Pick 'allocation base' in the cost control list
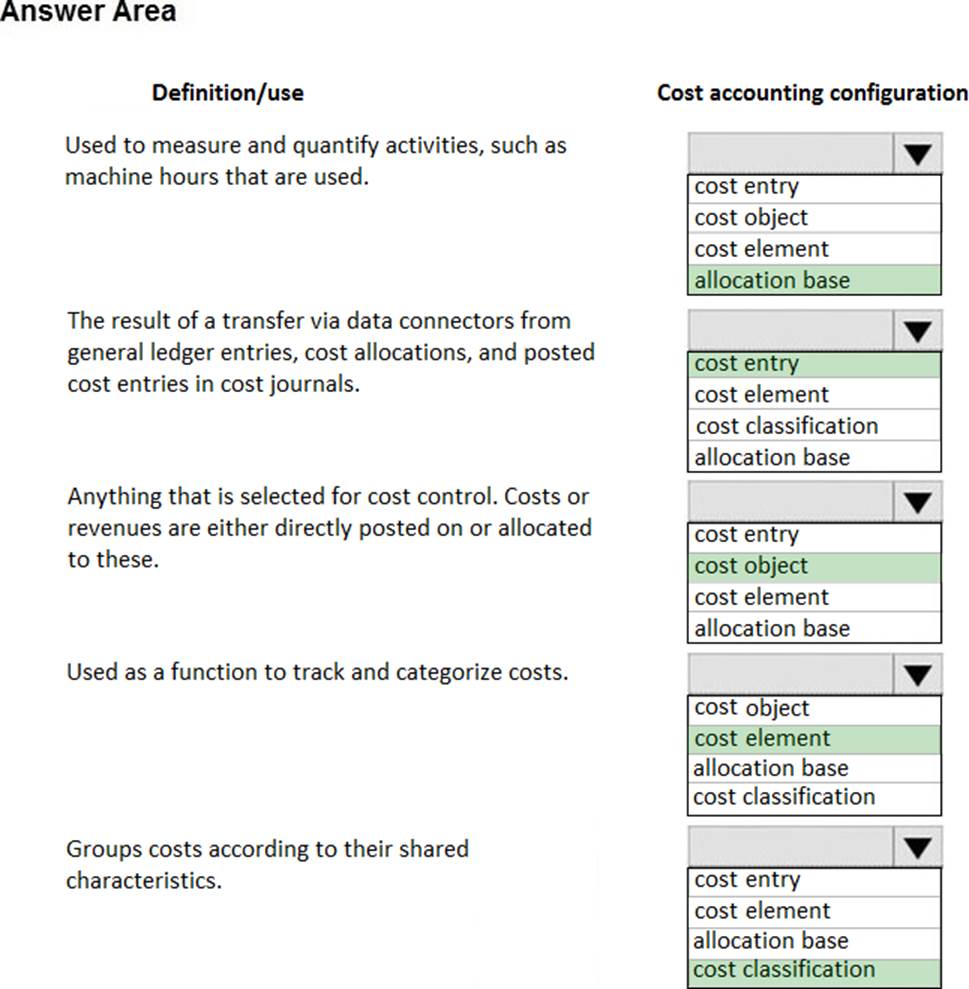969x989 pixels. point(772,629)
